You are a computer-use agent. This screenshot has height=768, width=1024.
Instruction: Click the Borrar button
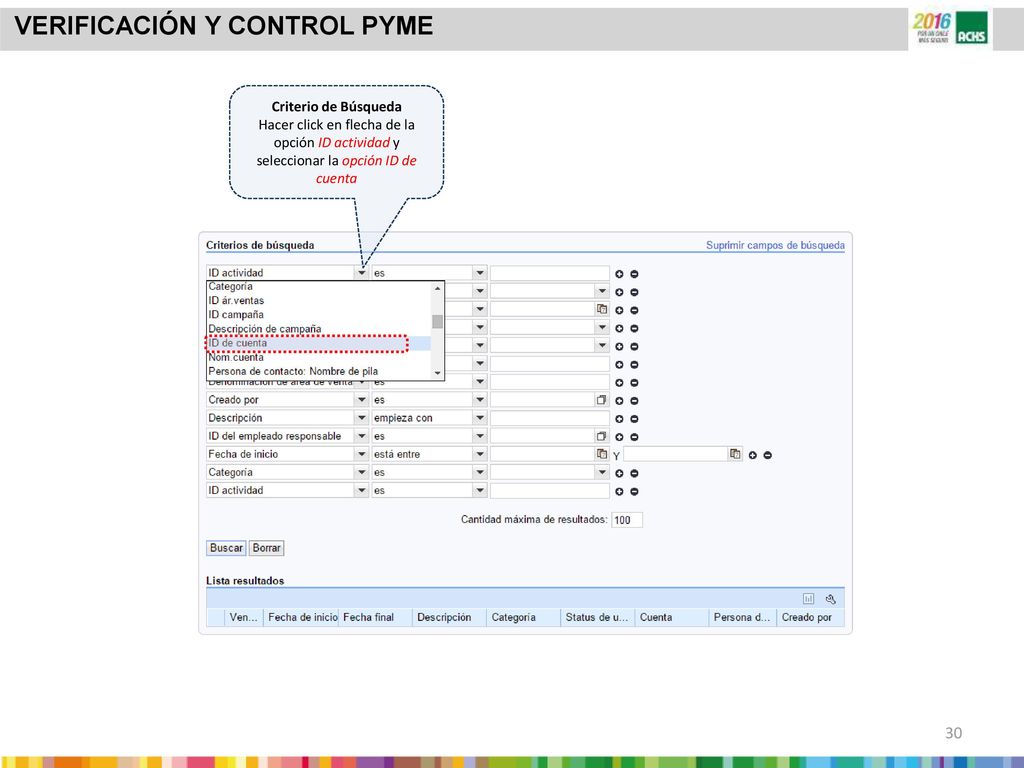[266, 548]
